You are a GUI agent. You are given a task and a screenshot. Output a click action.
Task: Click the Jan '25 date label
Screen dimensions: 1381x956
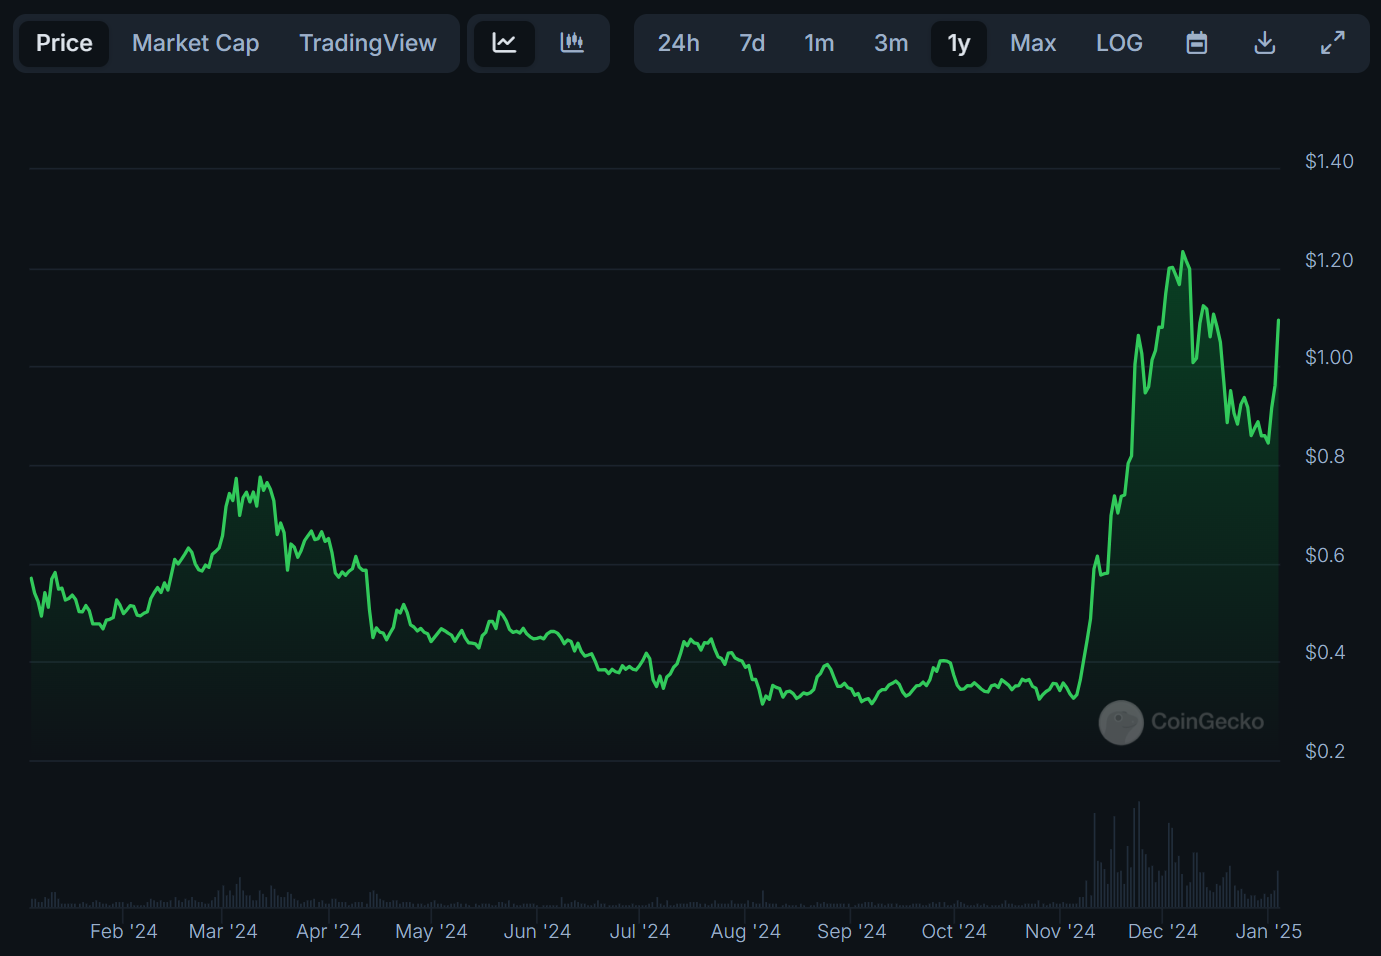click(1269, 931)
